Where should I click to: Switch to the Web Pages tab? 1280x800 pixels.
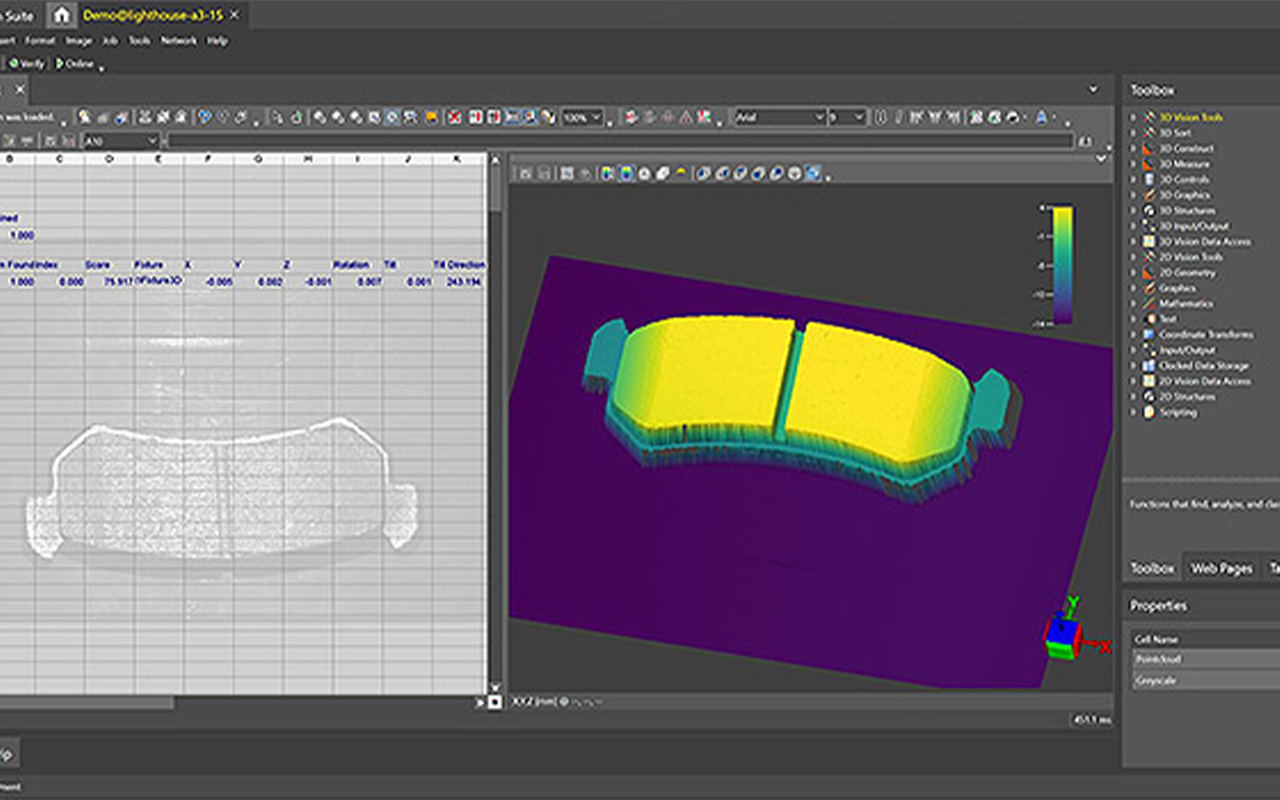tap(1221, 567)
